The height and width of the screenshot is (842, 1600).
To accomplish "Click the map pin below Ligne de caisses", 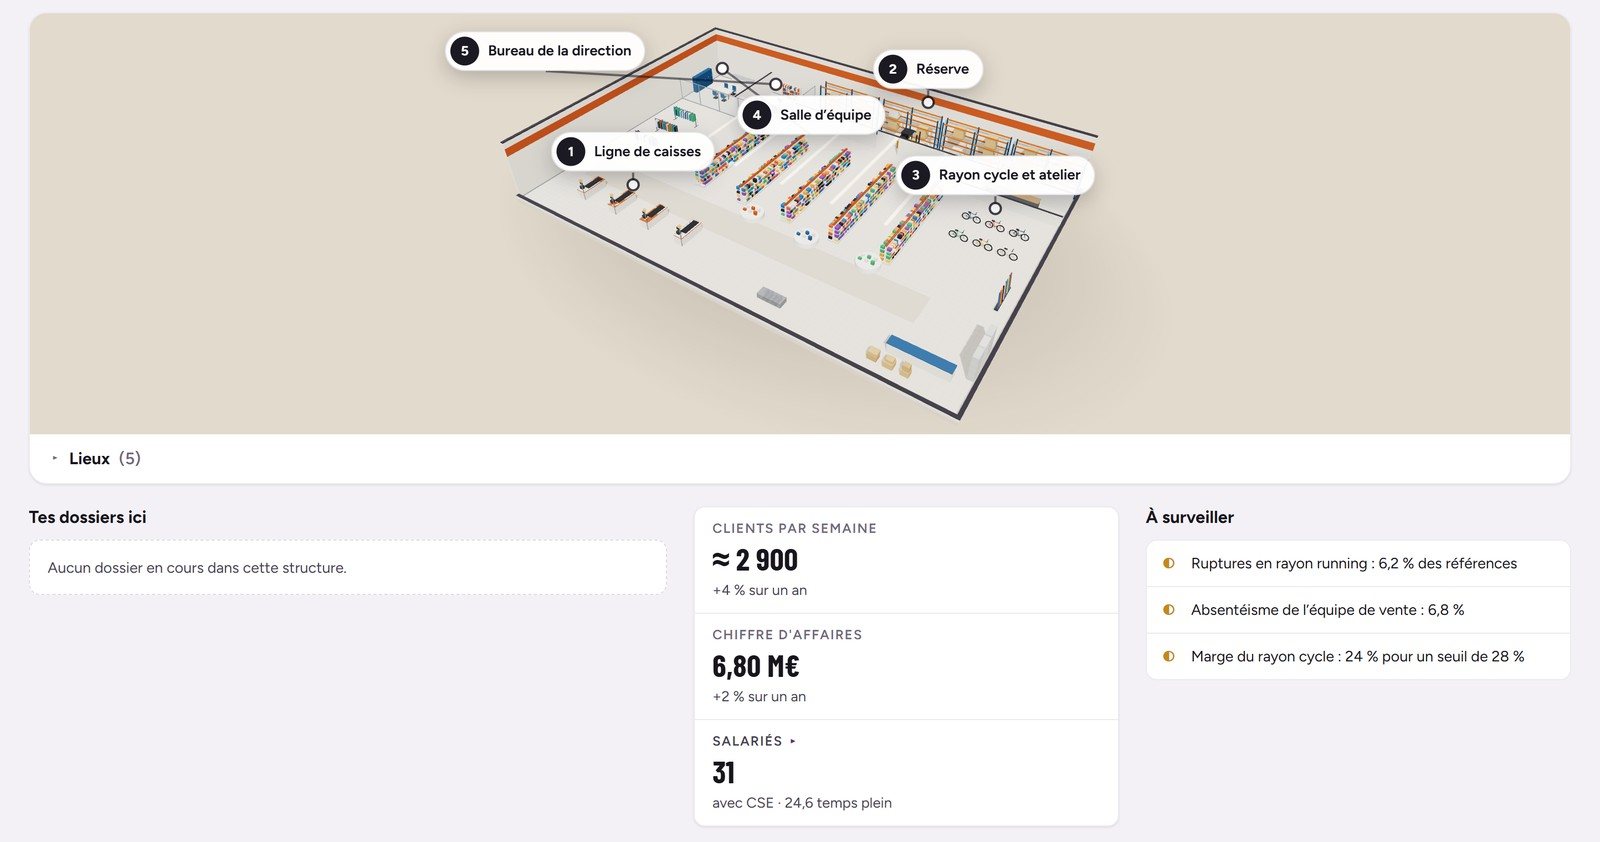I will point(633,185).
